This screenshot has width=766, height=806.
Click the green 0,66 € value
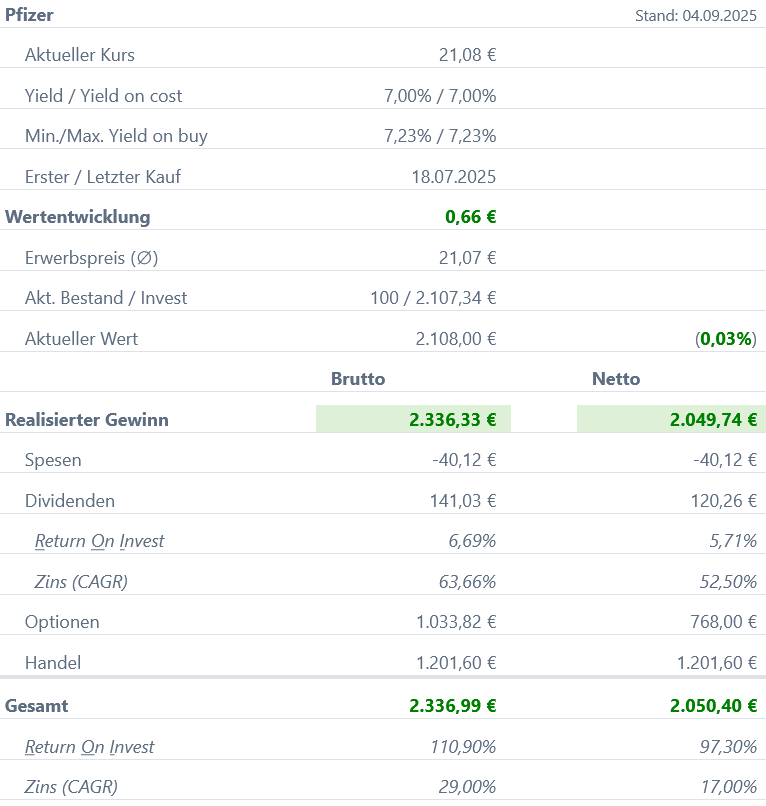pyautogui.click(x=470, y=217)
